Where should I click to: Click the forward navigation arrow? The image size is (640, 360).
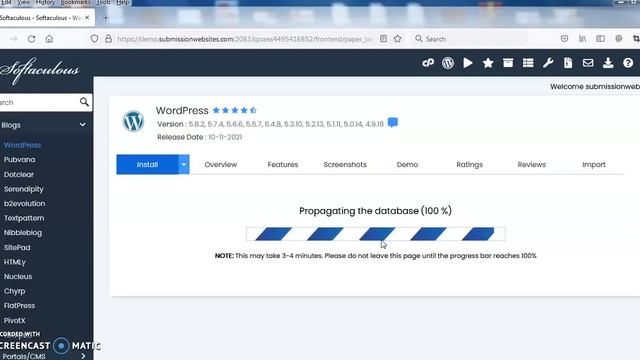coord(13,39)
